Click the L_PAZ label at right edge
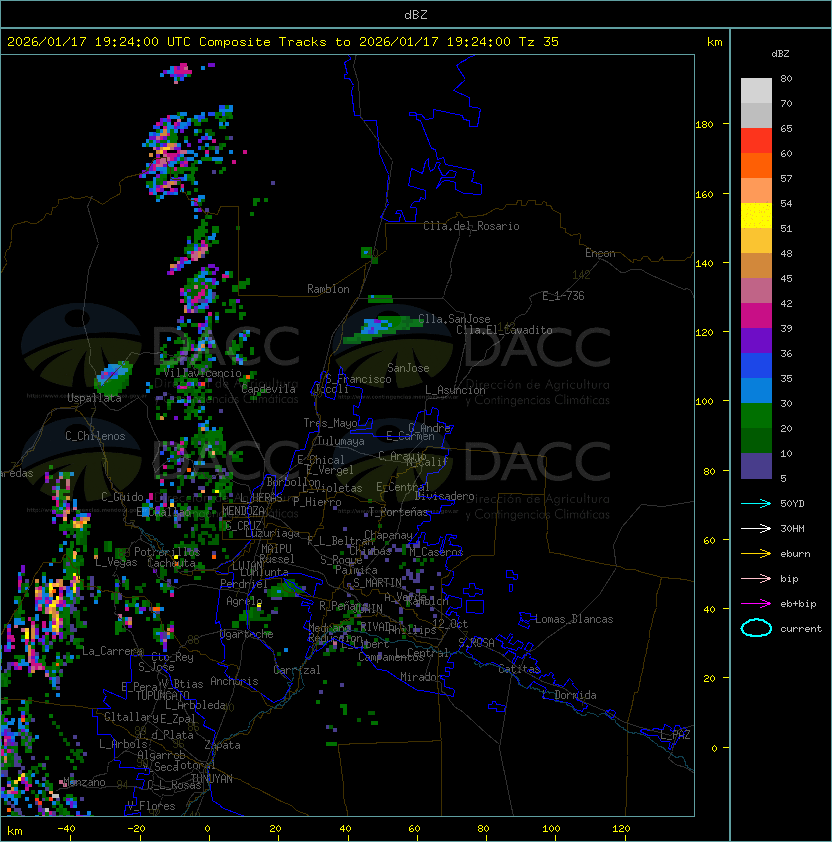The image size is (832, 842). pyautogui.click(x=675, y=735)
